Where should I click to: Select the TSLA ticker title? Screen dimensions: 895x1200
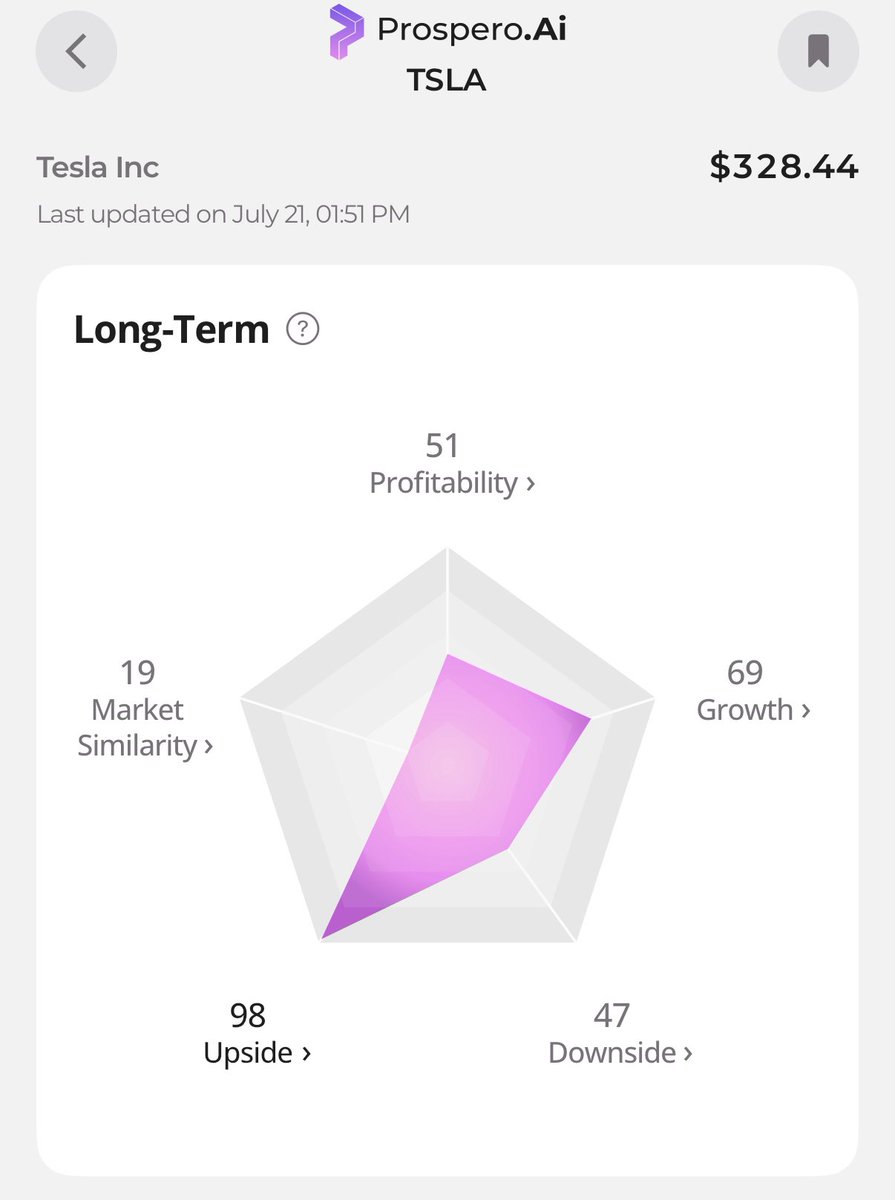point(446,81)
